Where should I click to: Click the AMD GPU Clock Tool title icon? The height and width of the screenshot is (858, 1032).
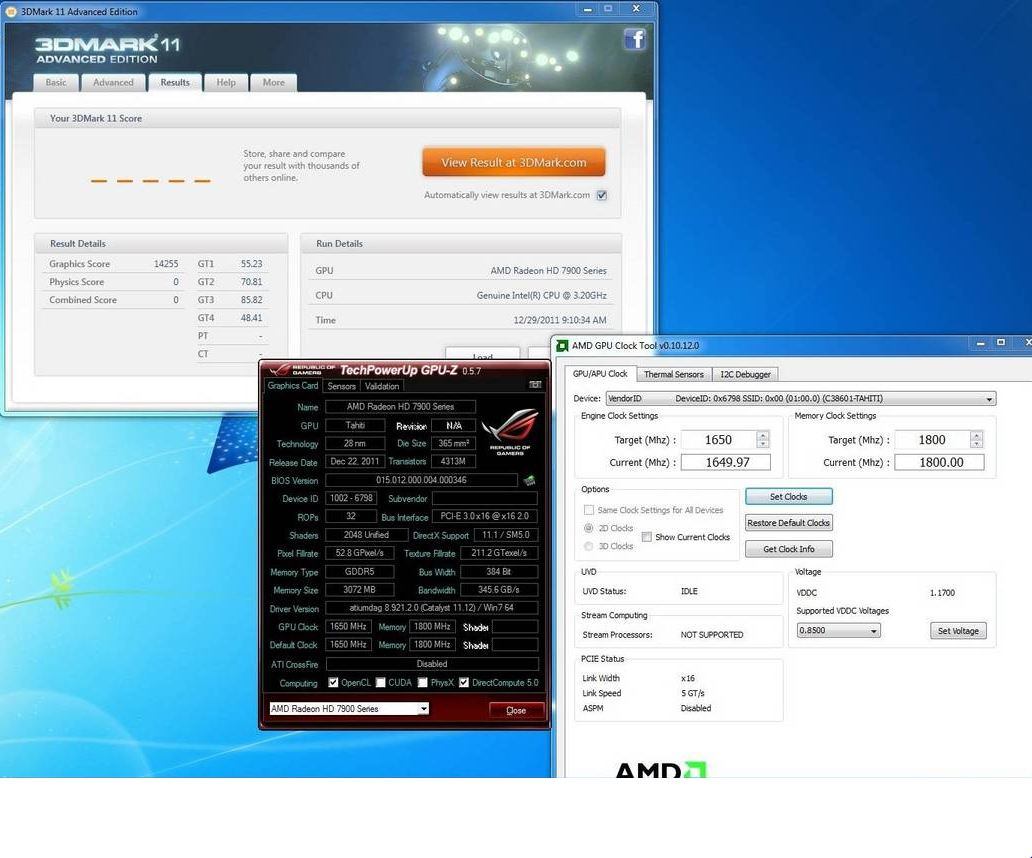pyautogui.click(x=562, y=345)
